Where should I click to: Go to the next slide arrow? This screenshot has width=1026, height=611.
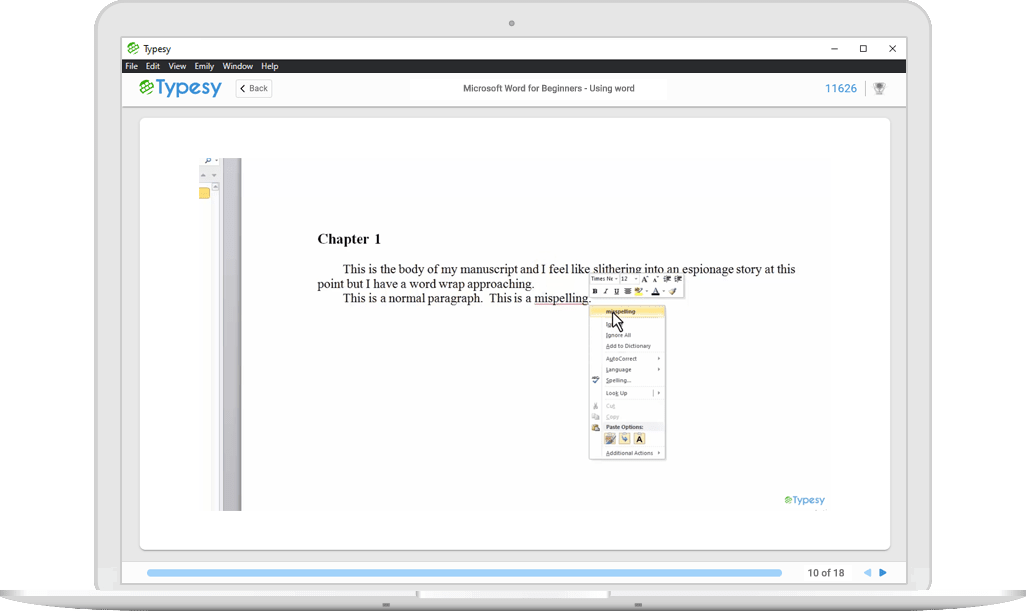point(883,572)
